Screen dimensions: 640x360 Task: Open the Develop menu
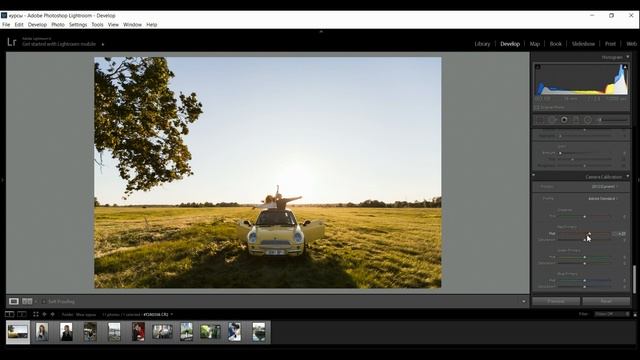(x=37, y=24)
